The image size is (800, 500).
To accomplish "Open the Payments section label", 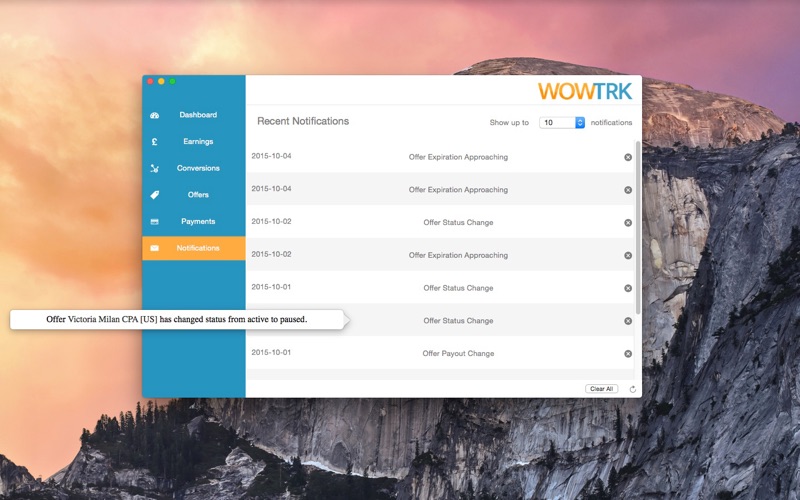I will 198,222.
